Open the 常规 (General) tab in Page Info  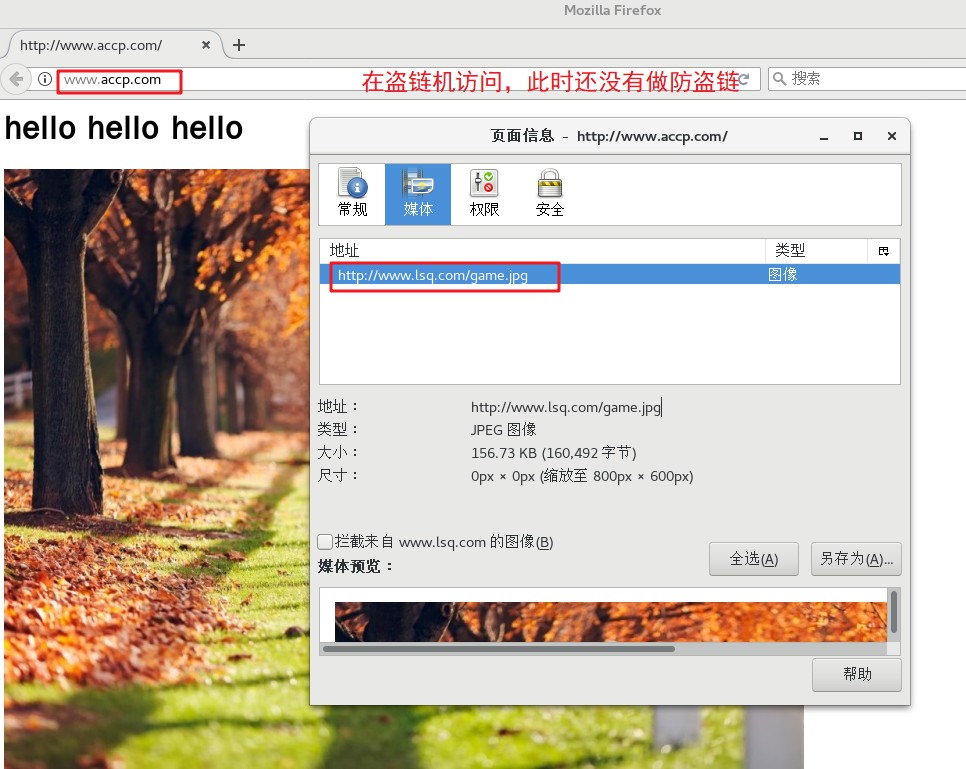(352, 193)
